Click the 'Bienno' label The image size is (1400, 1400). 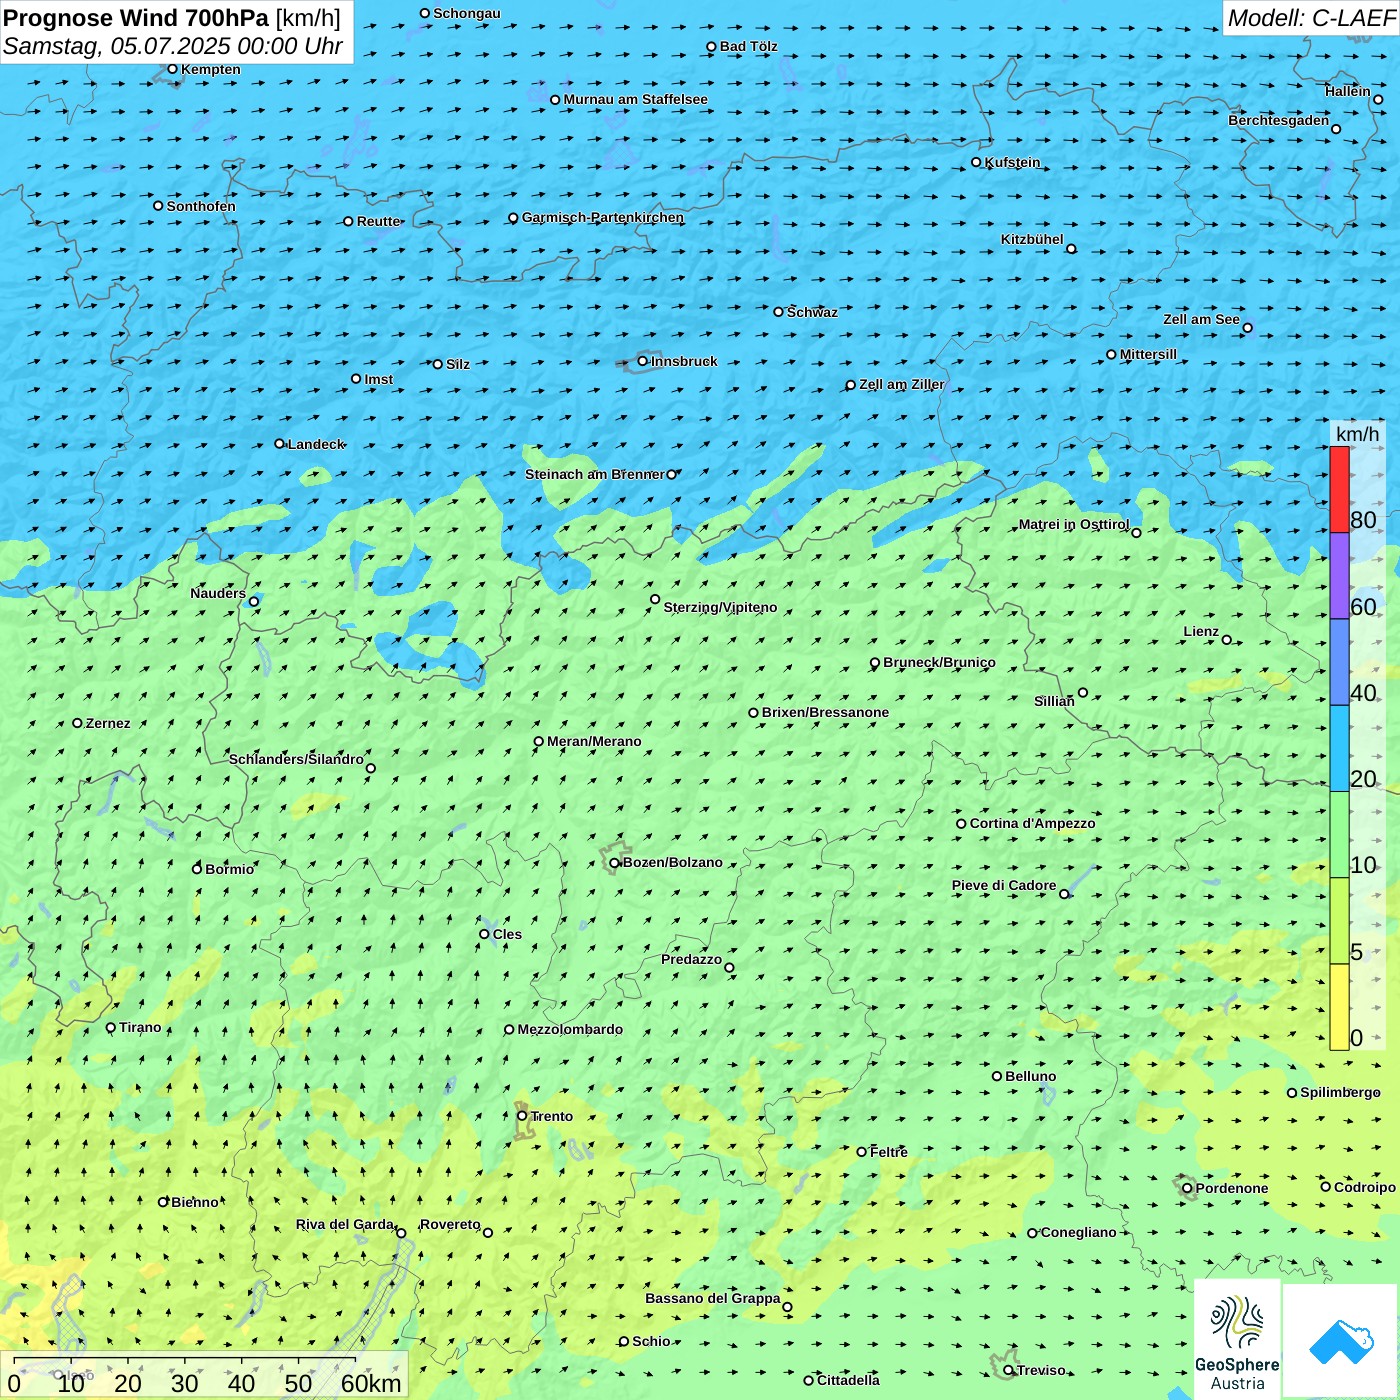point(195,1202)
